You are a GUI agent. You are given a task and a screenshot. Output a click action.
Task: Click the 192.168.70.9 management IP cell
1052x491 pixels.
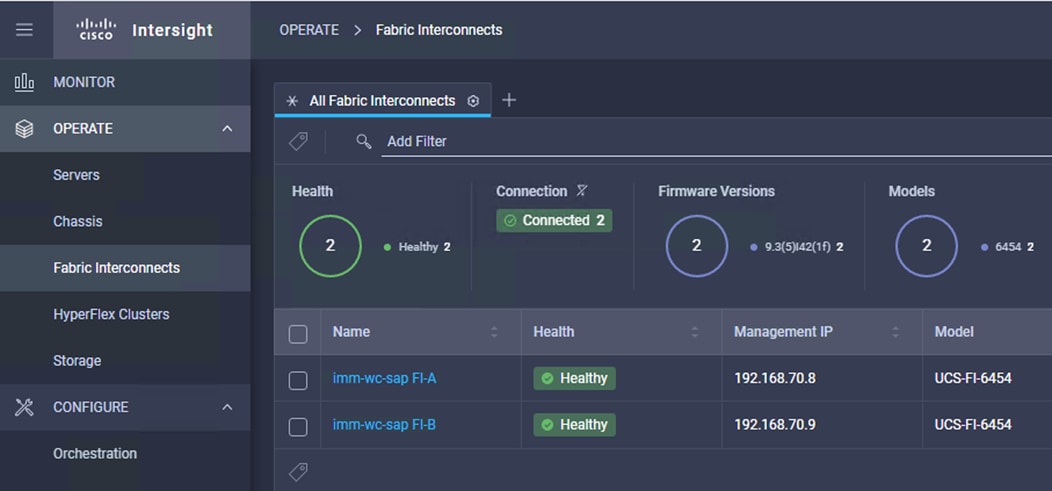click(x=775, y=425)
